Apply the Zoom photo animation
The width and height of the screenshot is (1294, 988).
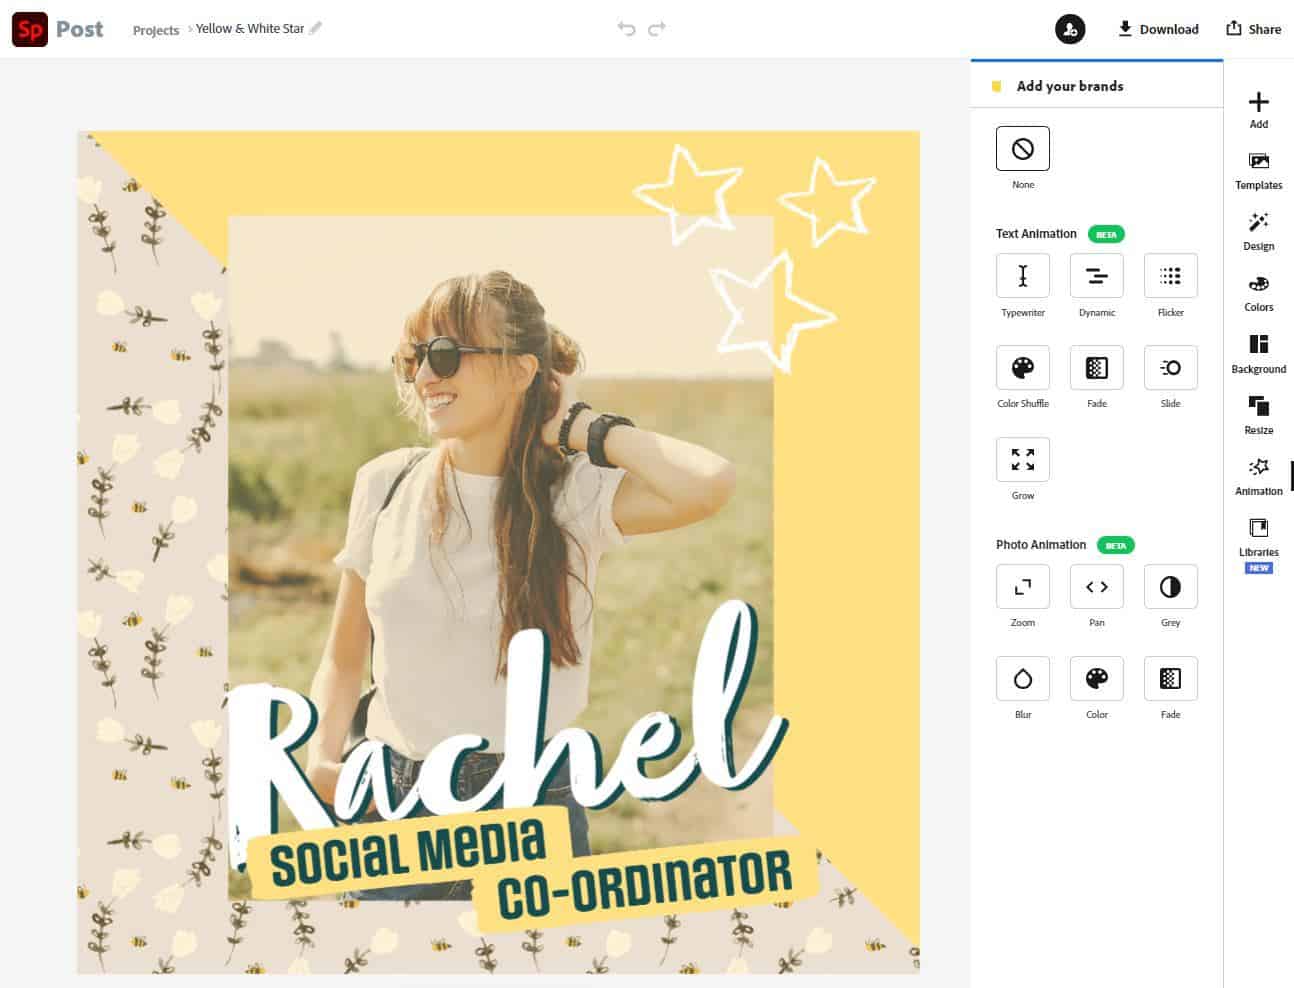pos(1022,587)
